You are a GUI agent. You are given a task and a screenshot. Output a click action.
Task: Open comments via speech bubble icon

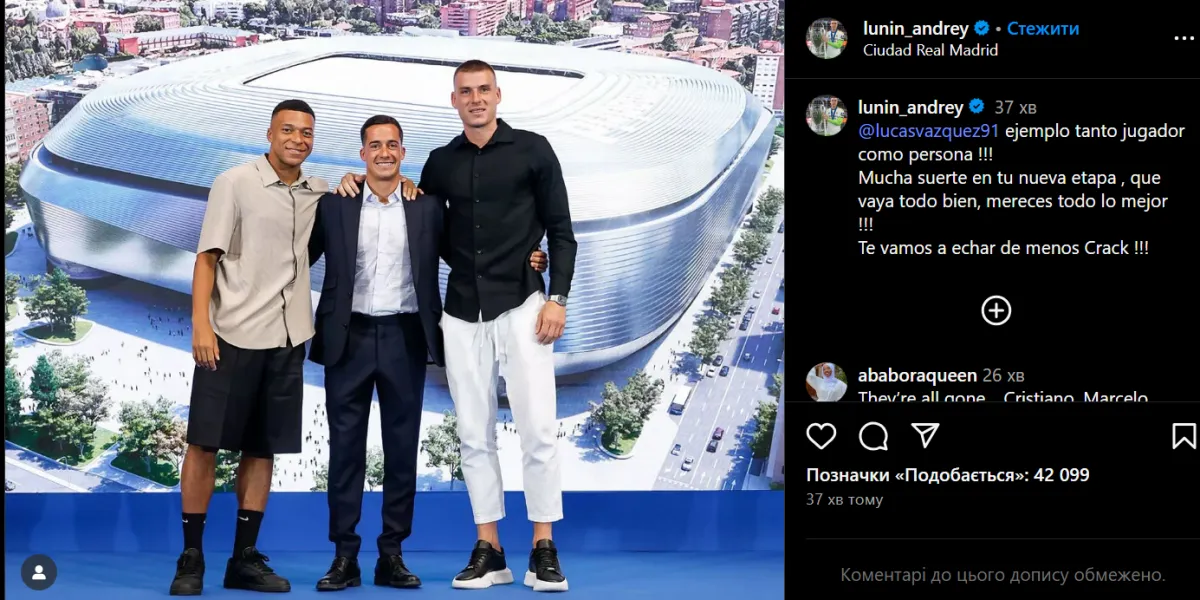[873, 436]
